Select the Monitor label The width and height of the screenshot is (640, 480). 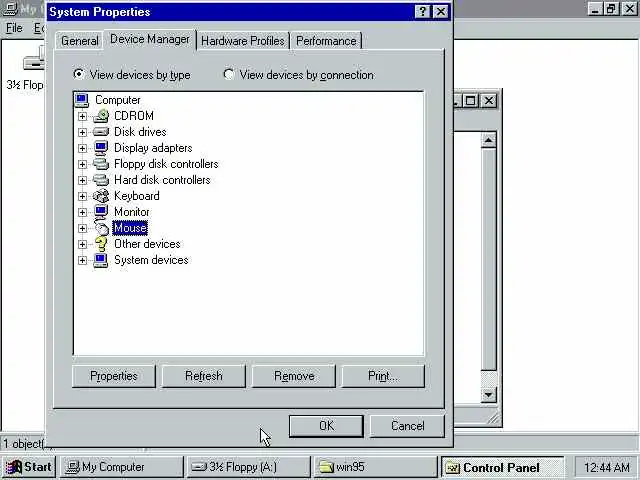pyautogui.click(x=131, y=212)
